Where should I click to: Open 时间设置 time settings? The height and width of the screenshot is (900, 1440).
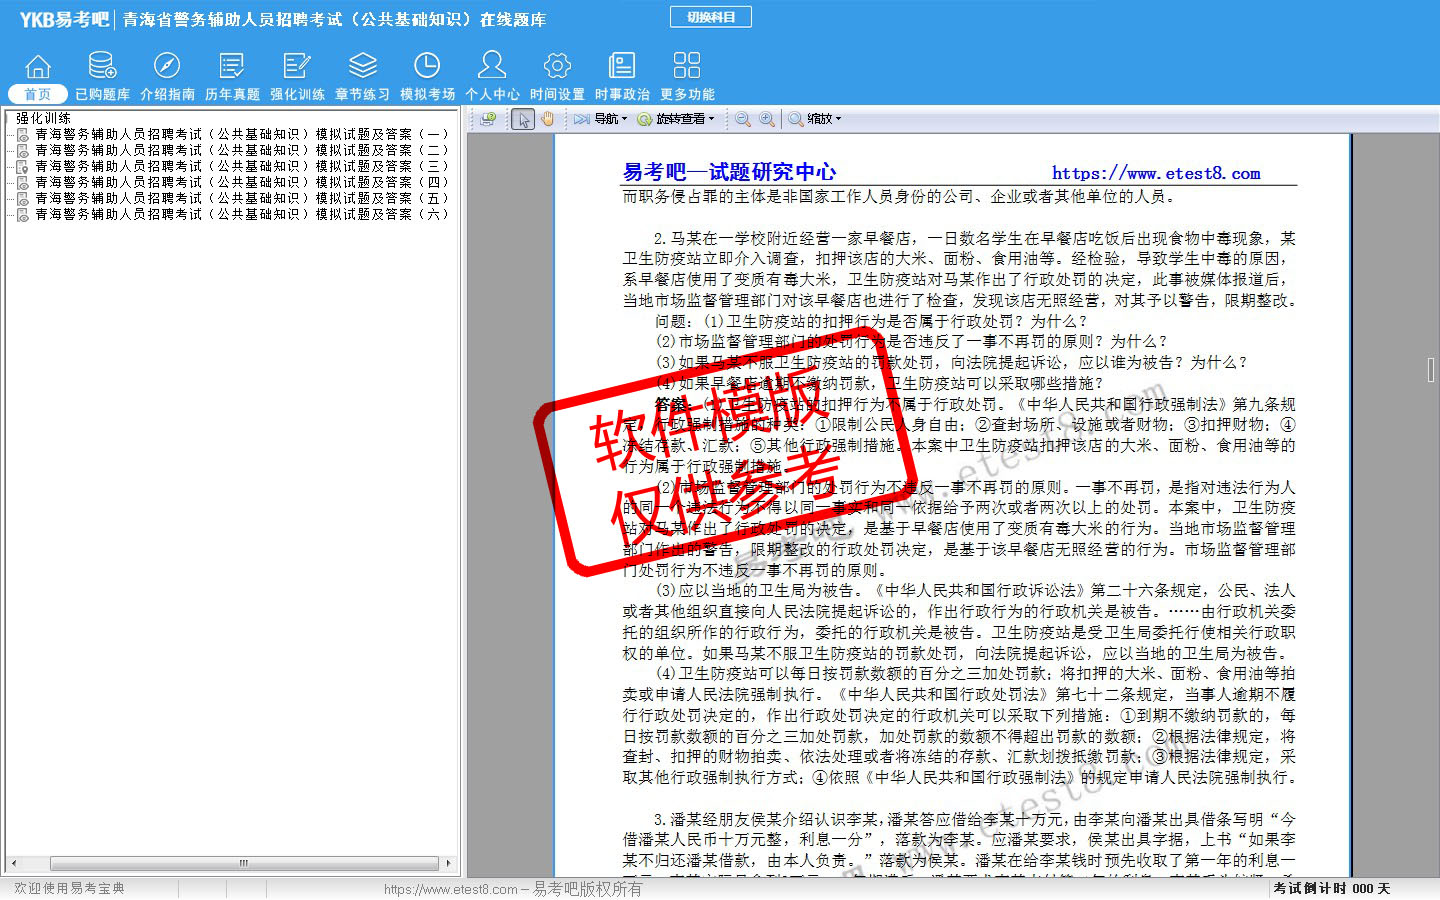(x=557, y=77)
